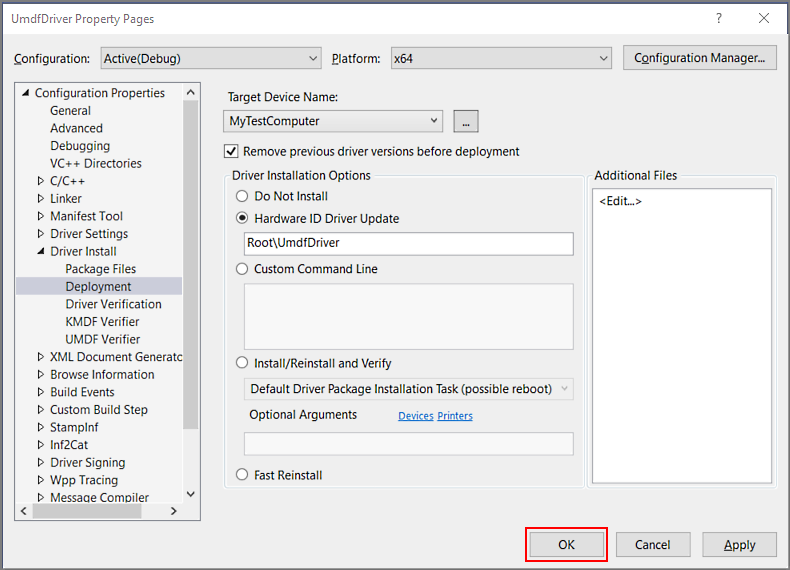The width and height of the screenshot is (790, 570).
Task: Click the tree scroll down arrow
Action: (190, 494)
